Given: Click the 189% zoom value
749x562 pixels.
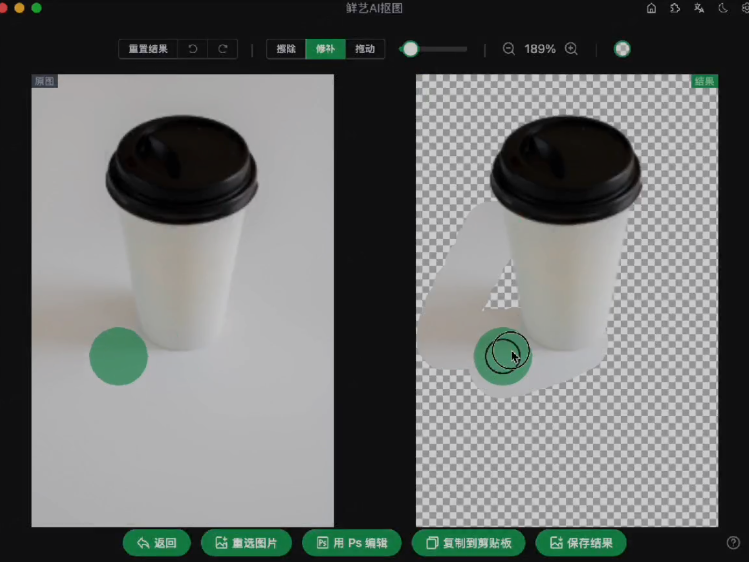Looking at the screenshot, I should tap(540, 49).
